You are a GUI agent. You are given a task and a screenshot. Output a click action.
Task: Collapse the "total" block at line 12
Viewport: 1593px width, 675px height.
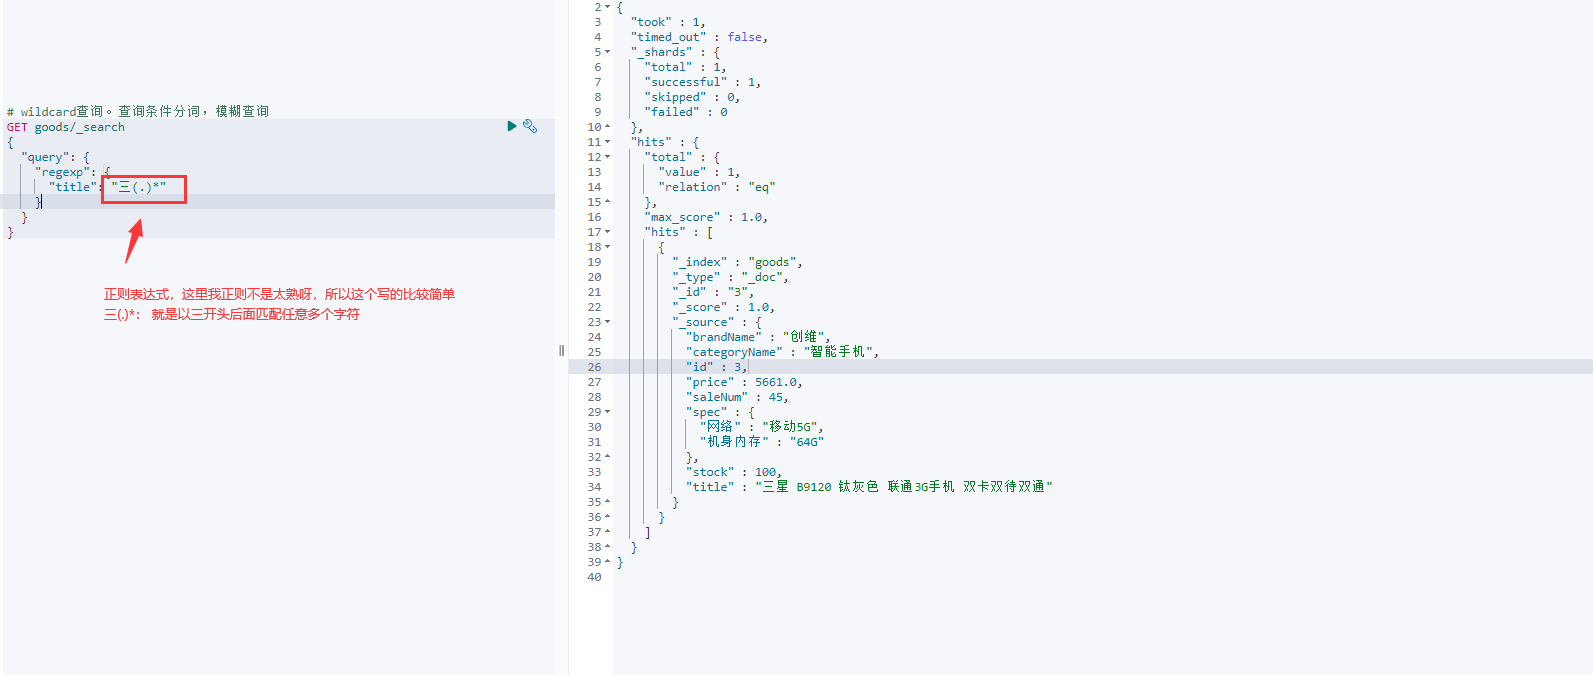pos(607,157)
